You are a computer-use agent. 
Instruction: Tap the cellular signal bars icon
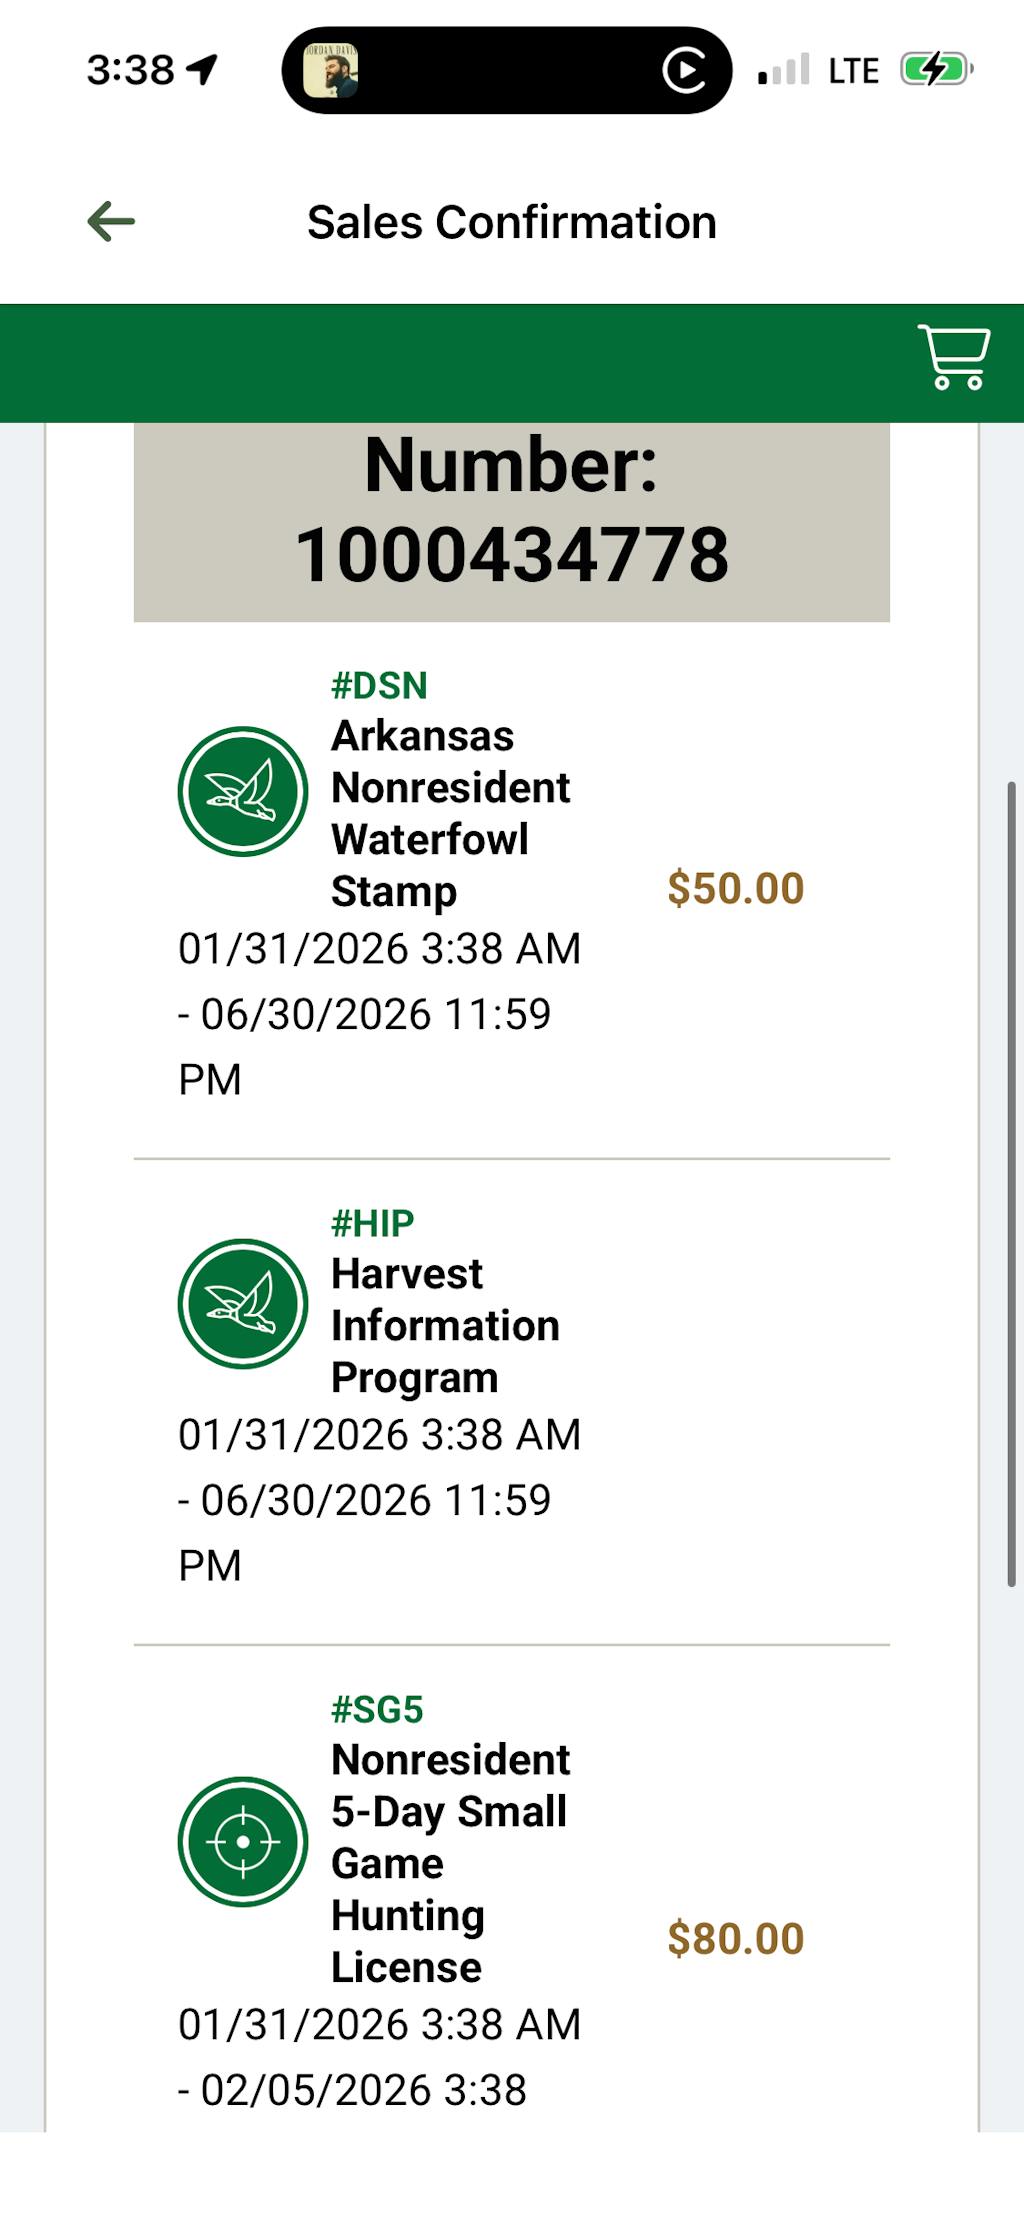tap(783, 71)
